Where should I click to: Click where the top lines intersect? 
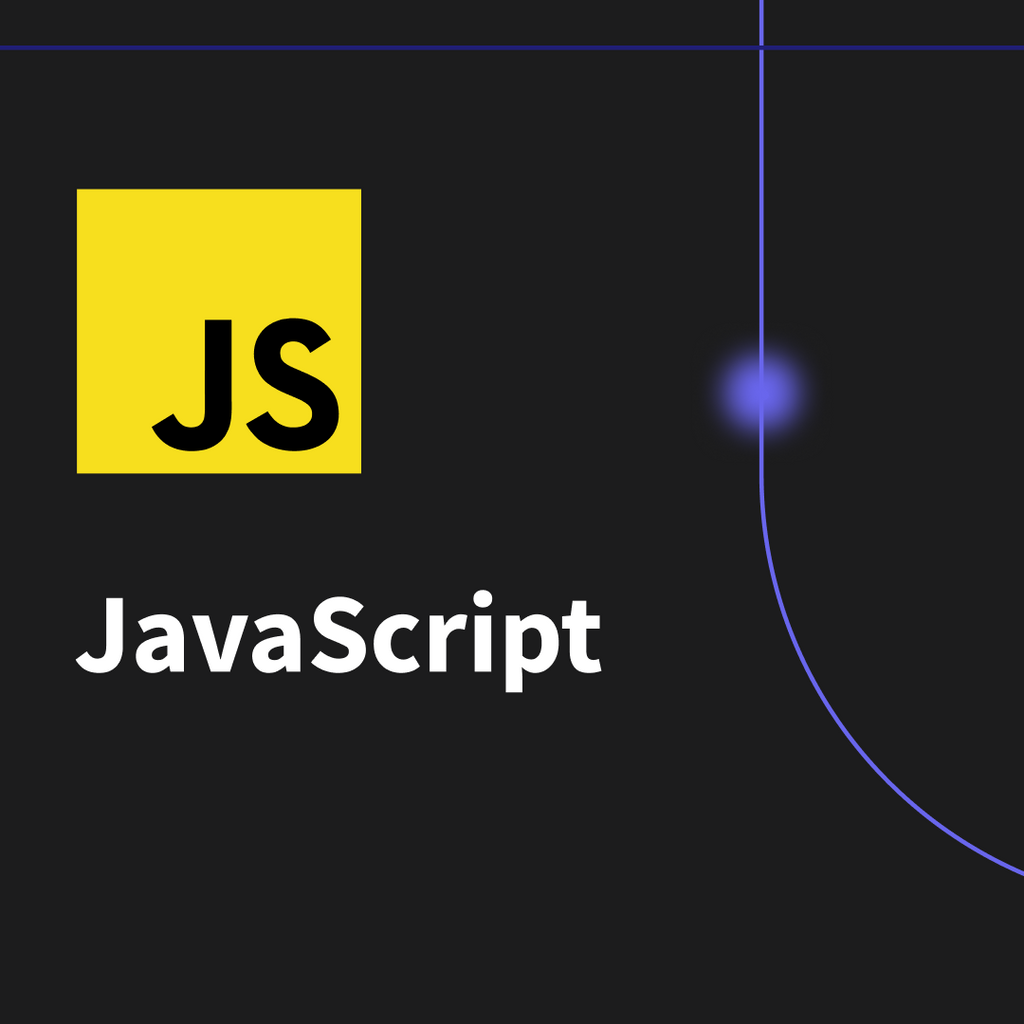pos(761,47)
